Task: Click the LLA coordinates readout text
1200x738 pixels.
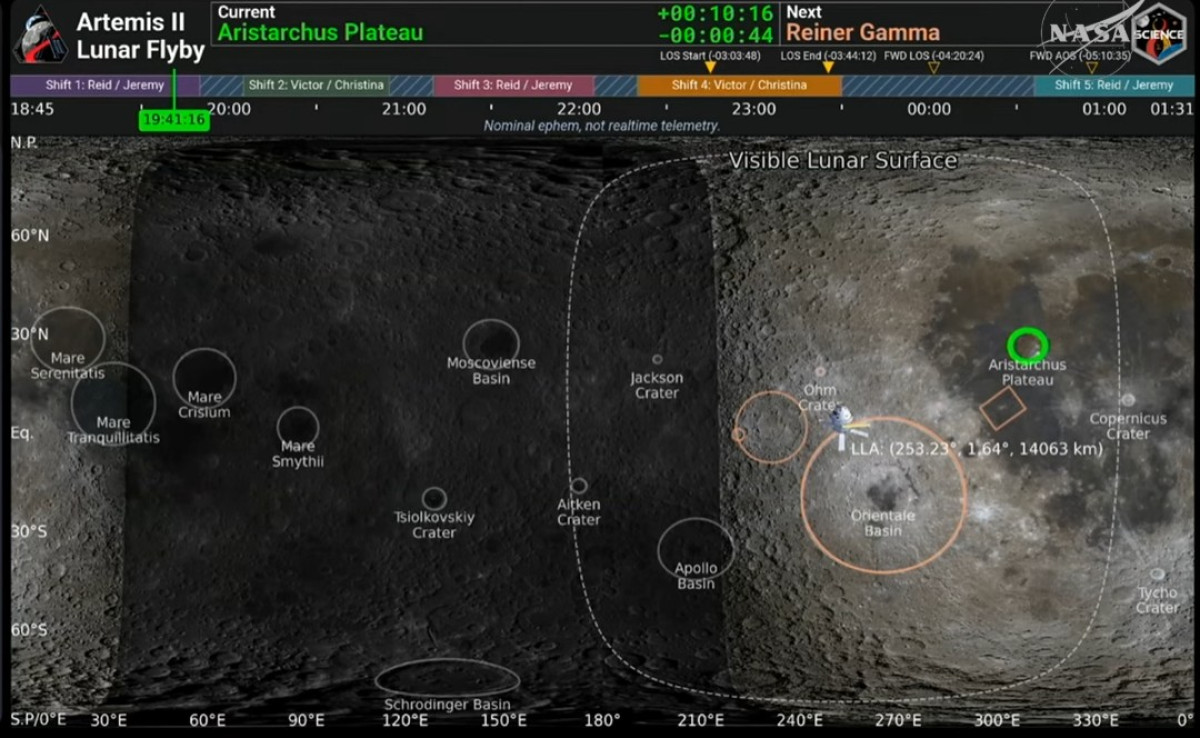Action: [976, 449]
